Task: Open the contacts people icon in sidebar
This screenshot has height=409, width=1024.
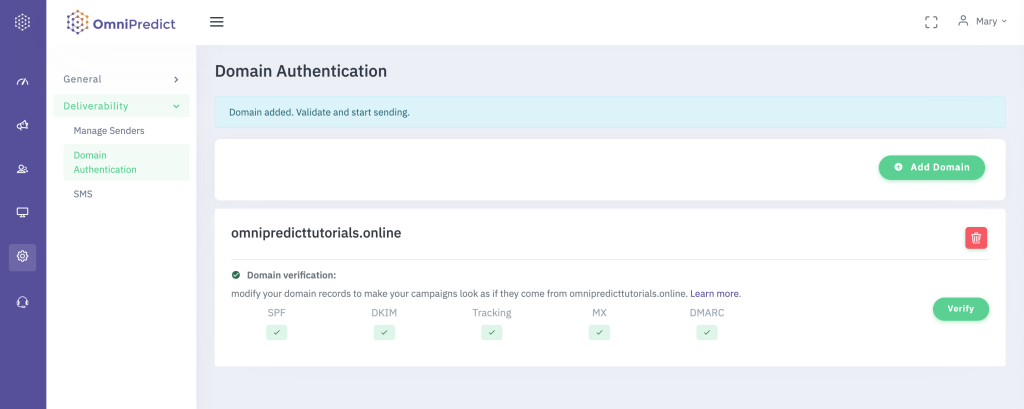Action: click(22, 169)
